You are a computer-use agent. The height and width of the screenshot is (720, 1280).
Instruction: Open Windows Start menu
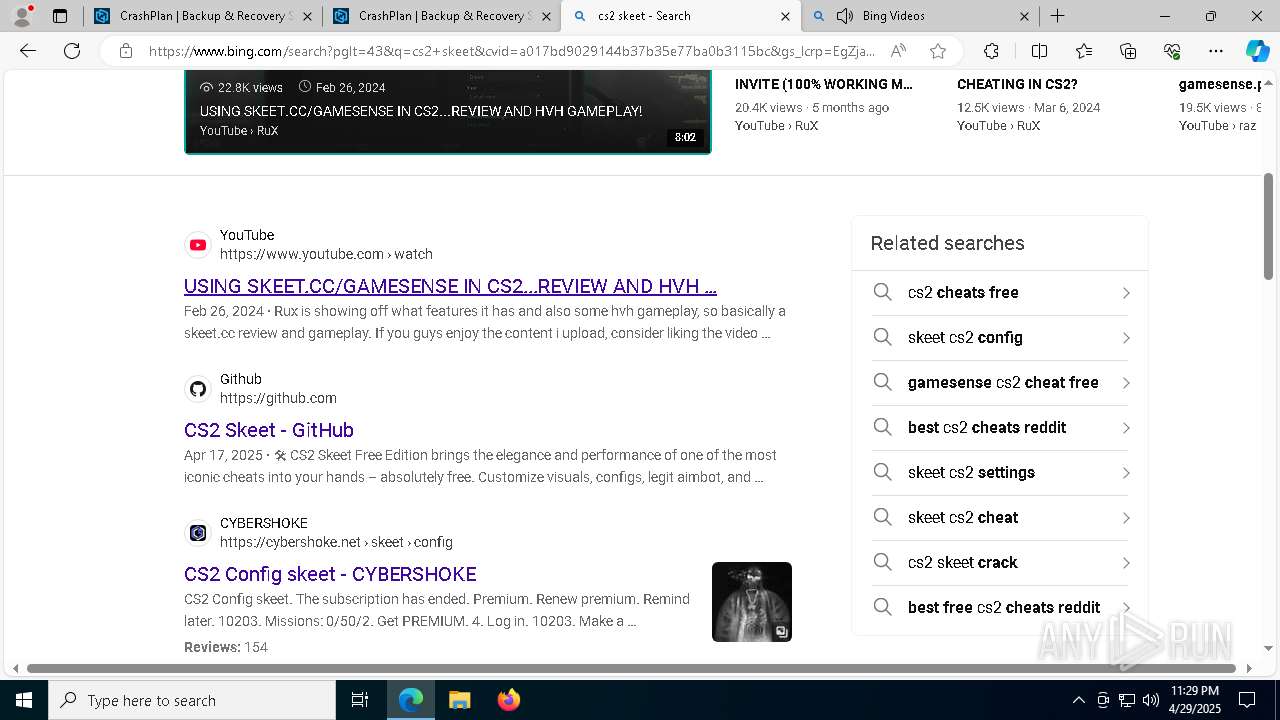23,700
